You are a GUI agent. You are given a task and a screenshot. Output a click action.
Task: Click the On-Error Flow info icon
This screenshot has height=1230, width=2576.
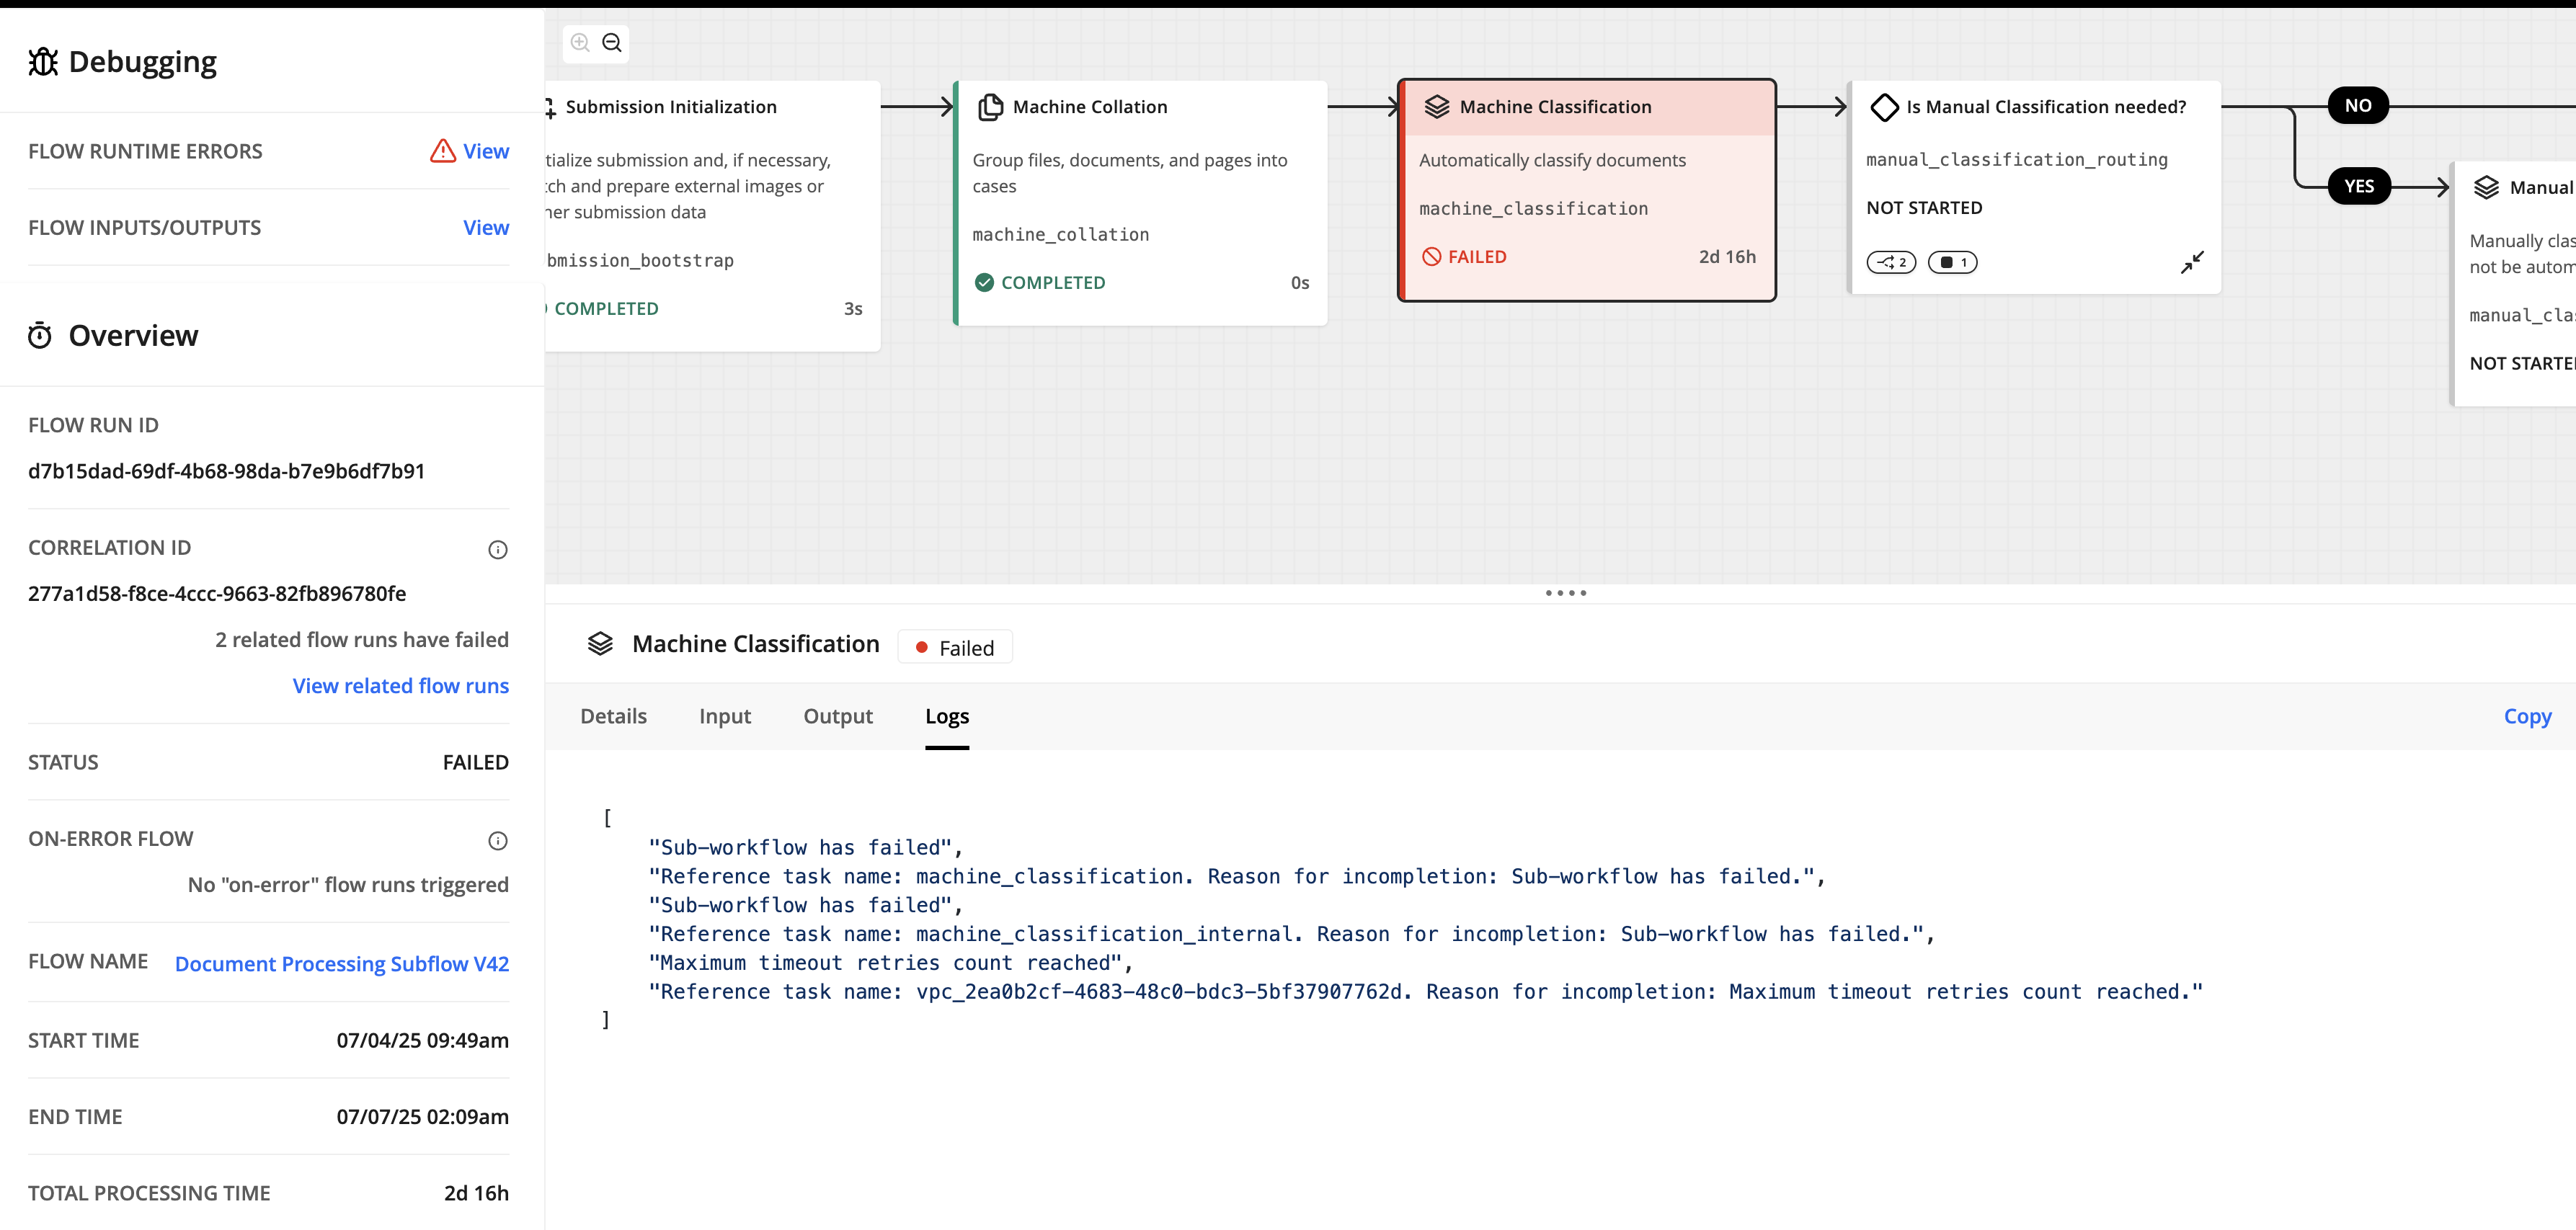pos(497,840)
